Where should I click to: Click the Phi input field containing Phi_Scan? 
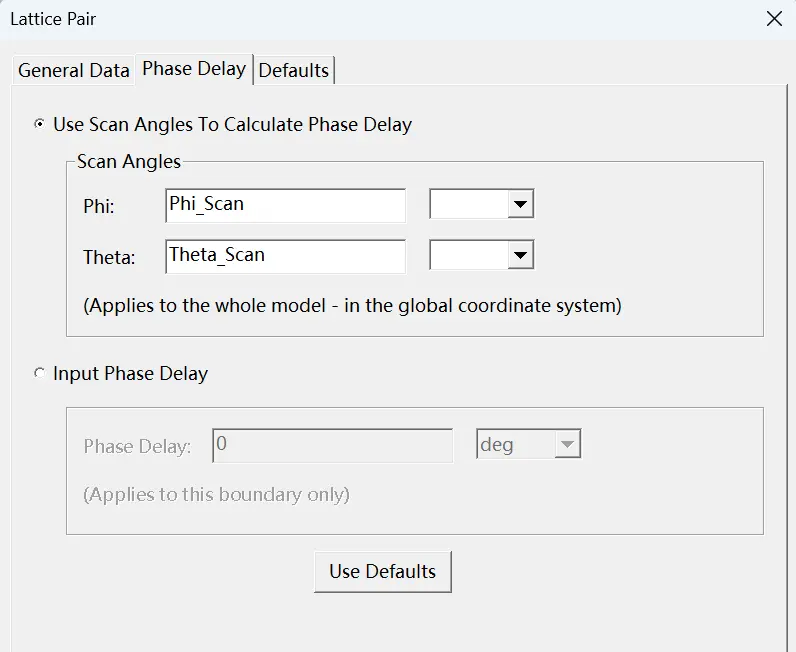(x=286, y=205)
